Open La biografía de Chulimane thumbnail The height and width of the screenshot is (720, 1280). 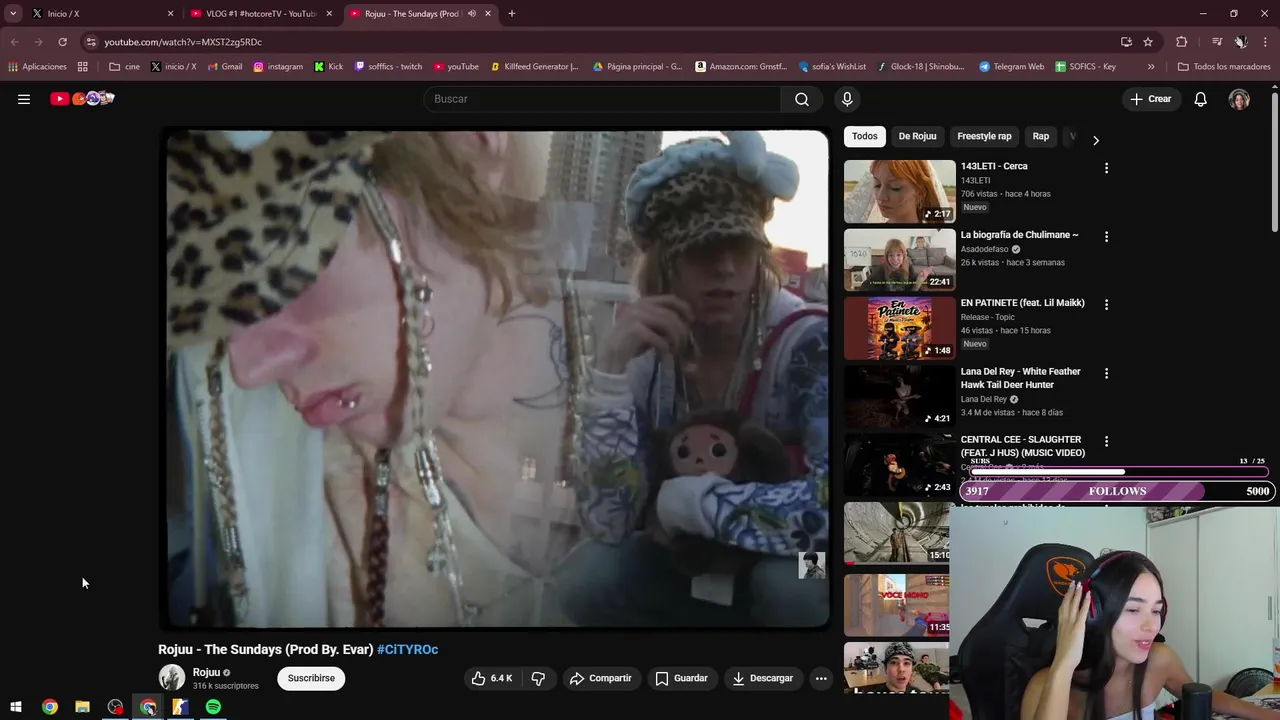(899, 260)
